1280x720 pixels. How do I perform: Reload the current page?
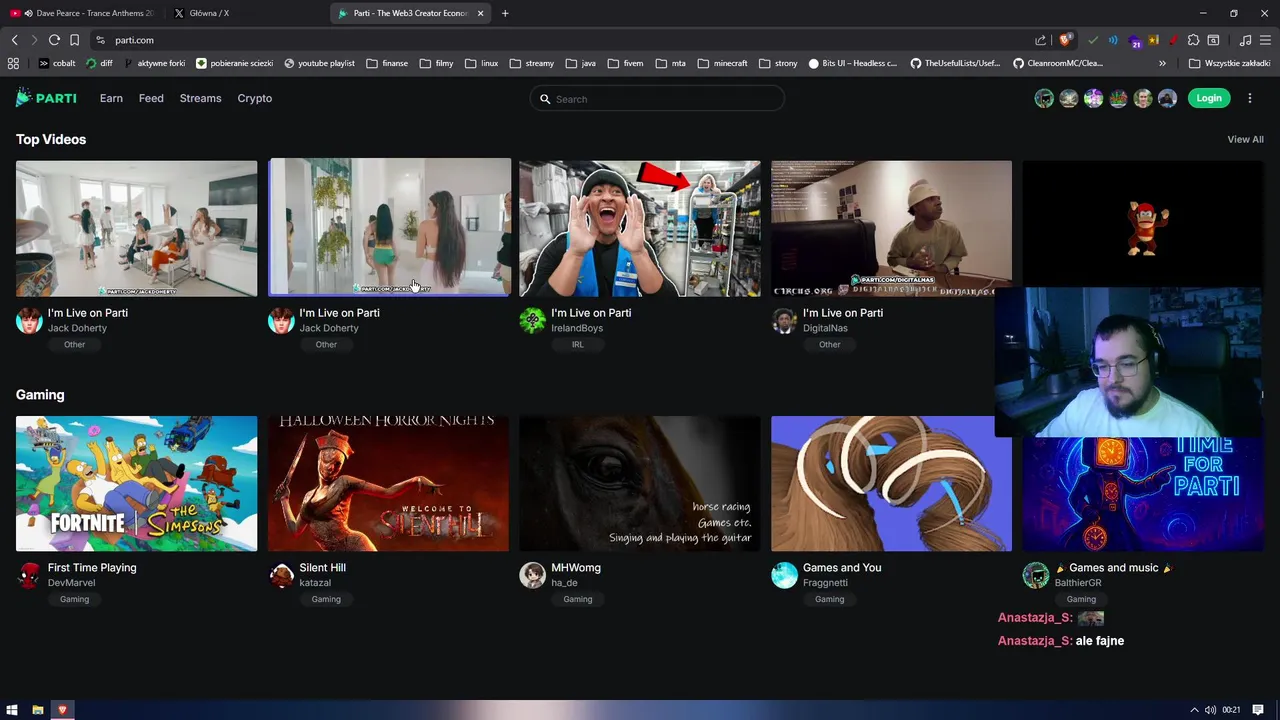(54, 40)
